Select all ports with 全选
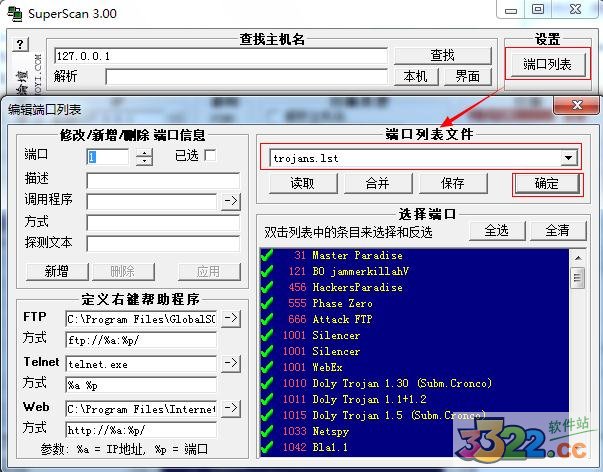The width and height of the screenshot is (603, 472). point(497,231)
